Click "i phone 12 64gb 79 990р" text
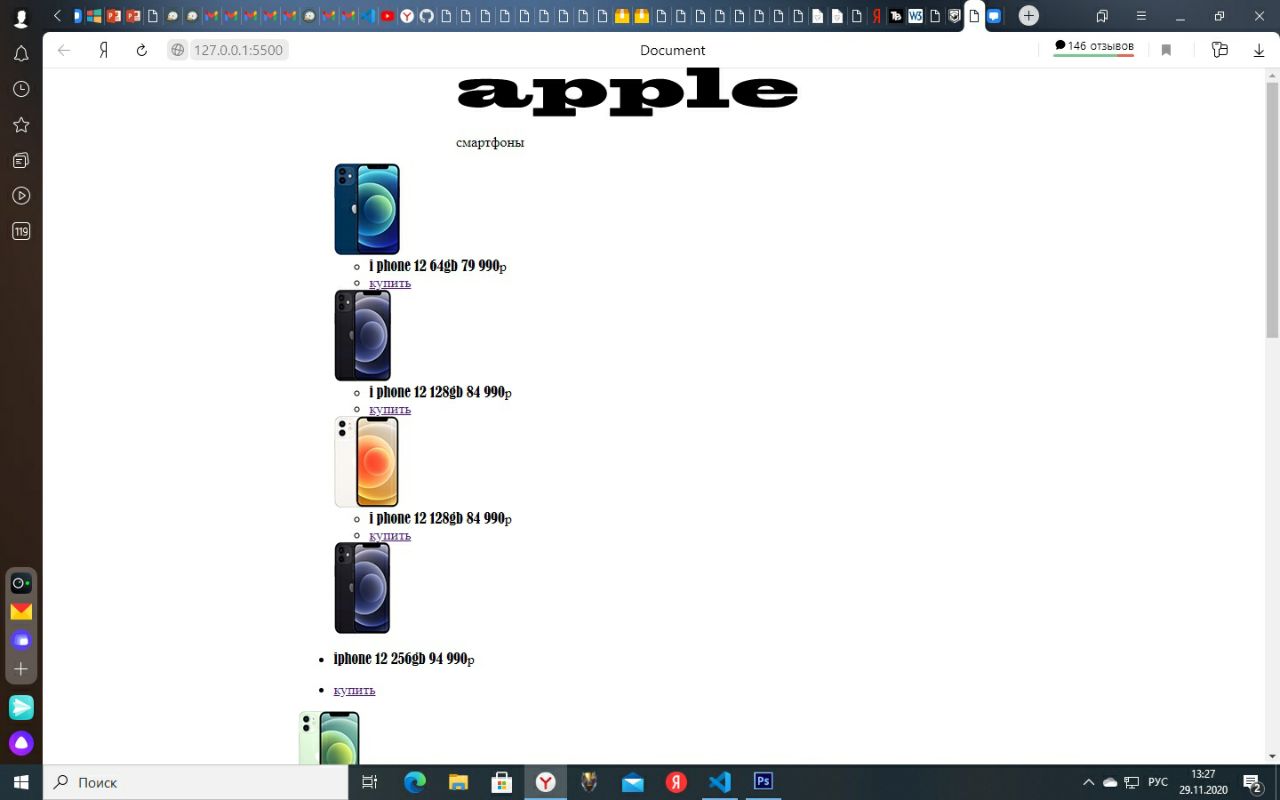The image size is (1280, 800). coord(438,266)
